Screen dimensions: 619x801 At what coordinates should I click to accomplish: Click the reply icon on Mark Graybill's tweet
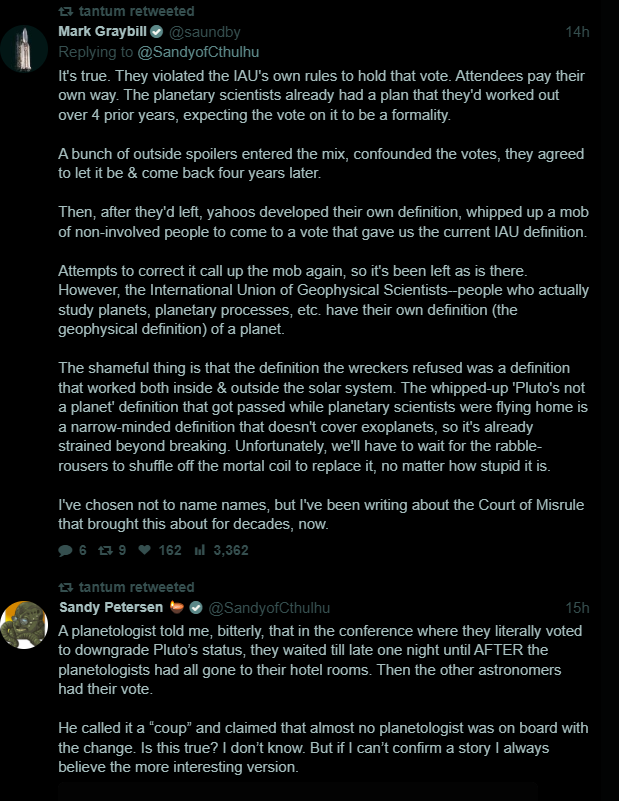click(x=66, y=550)
